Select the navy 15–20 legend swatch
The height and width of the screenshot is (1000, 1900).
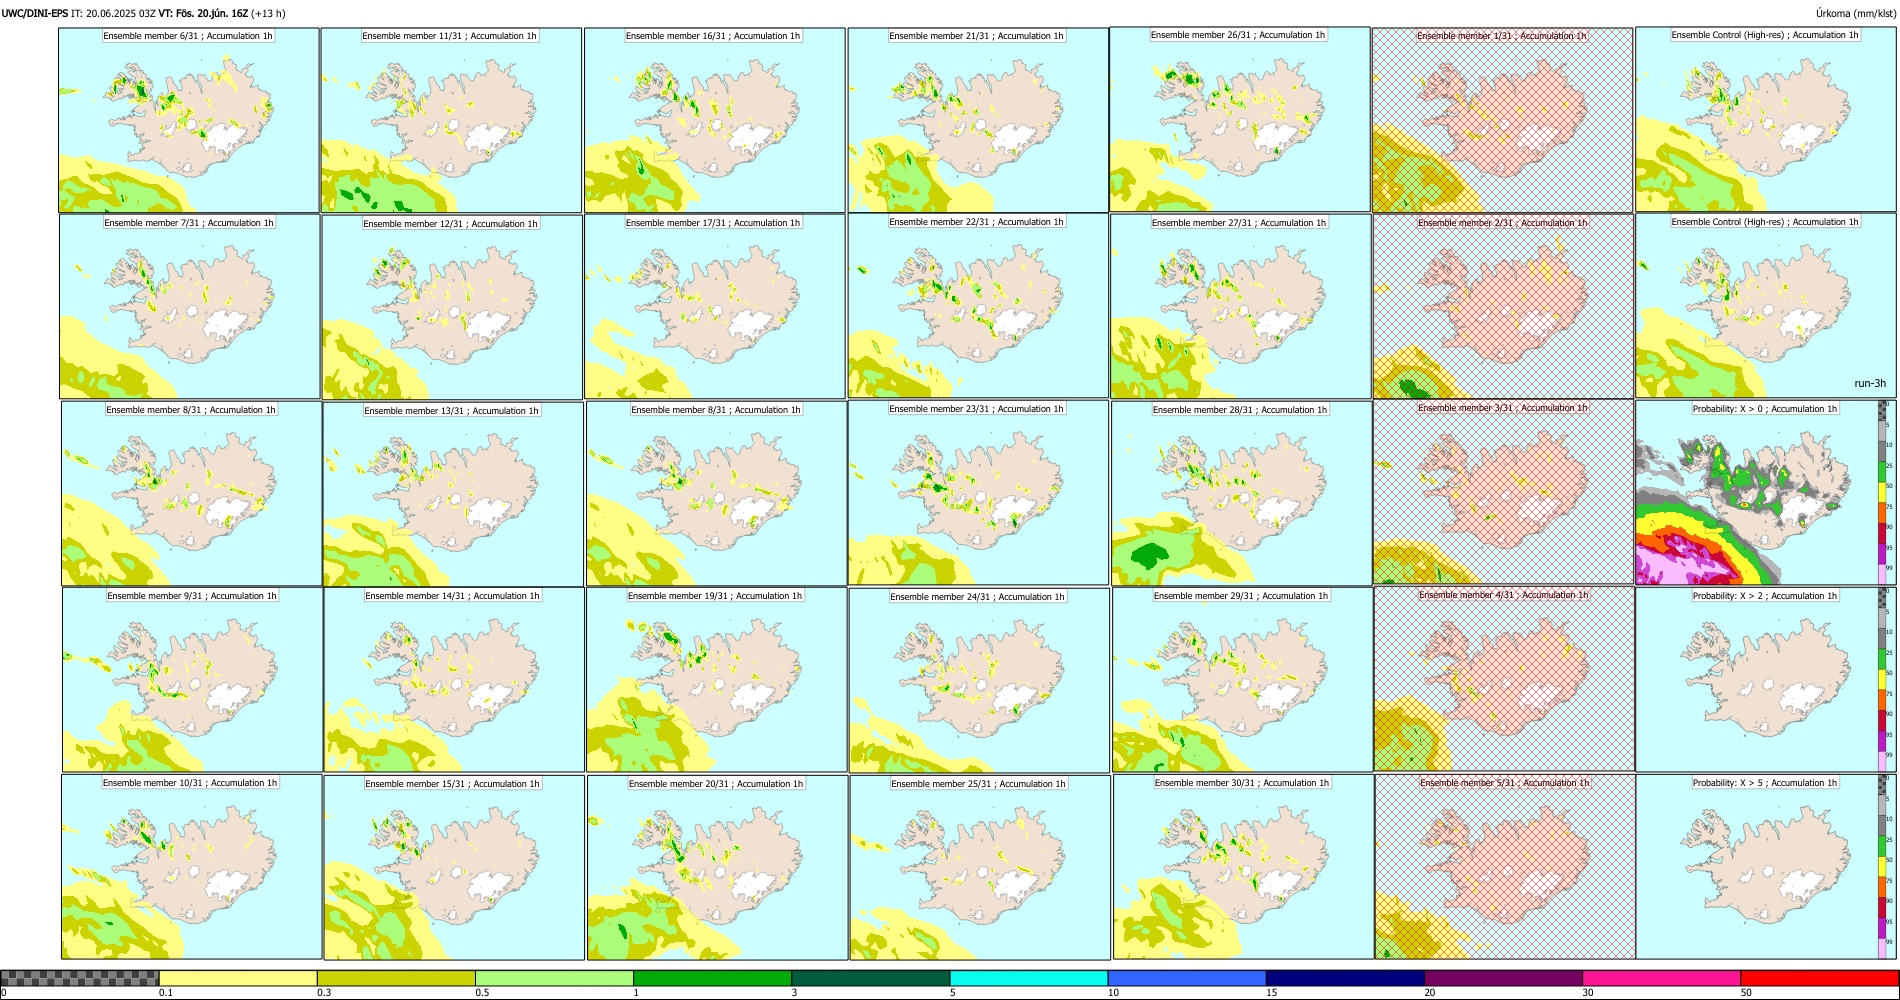(x=1345, y=978)
